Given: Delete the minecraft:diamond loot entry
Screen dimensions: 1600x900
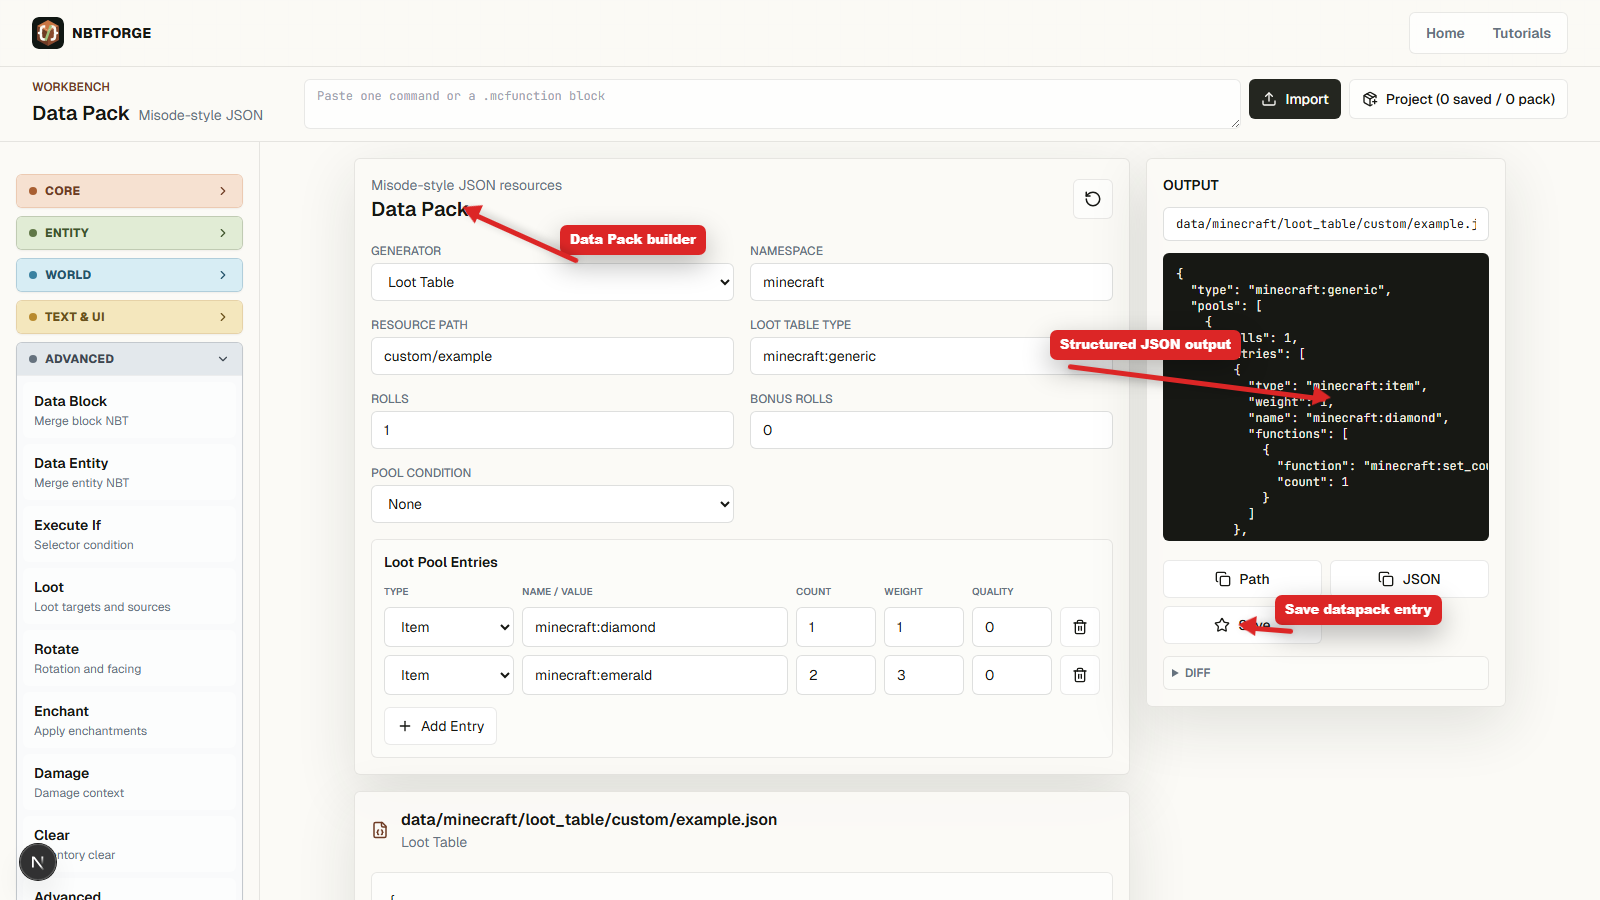Looking at the screenshot, I should pos(1080,627).
